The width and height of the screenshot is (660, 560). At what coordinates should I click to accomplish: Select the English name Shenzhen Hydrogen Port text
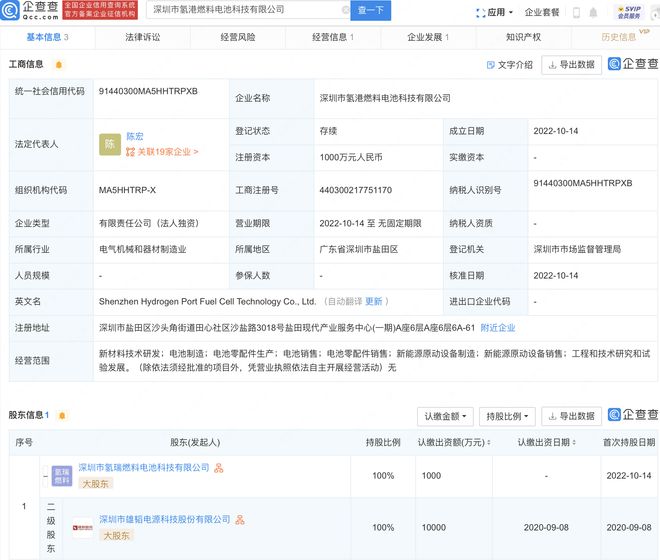pyautogui.click(x=207, y=301)
